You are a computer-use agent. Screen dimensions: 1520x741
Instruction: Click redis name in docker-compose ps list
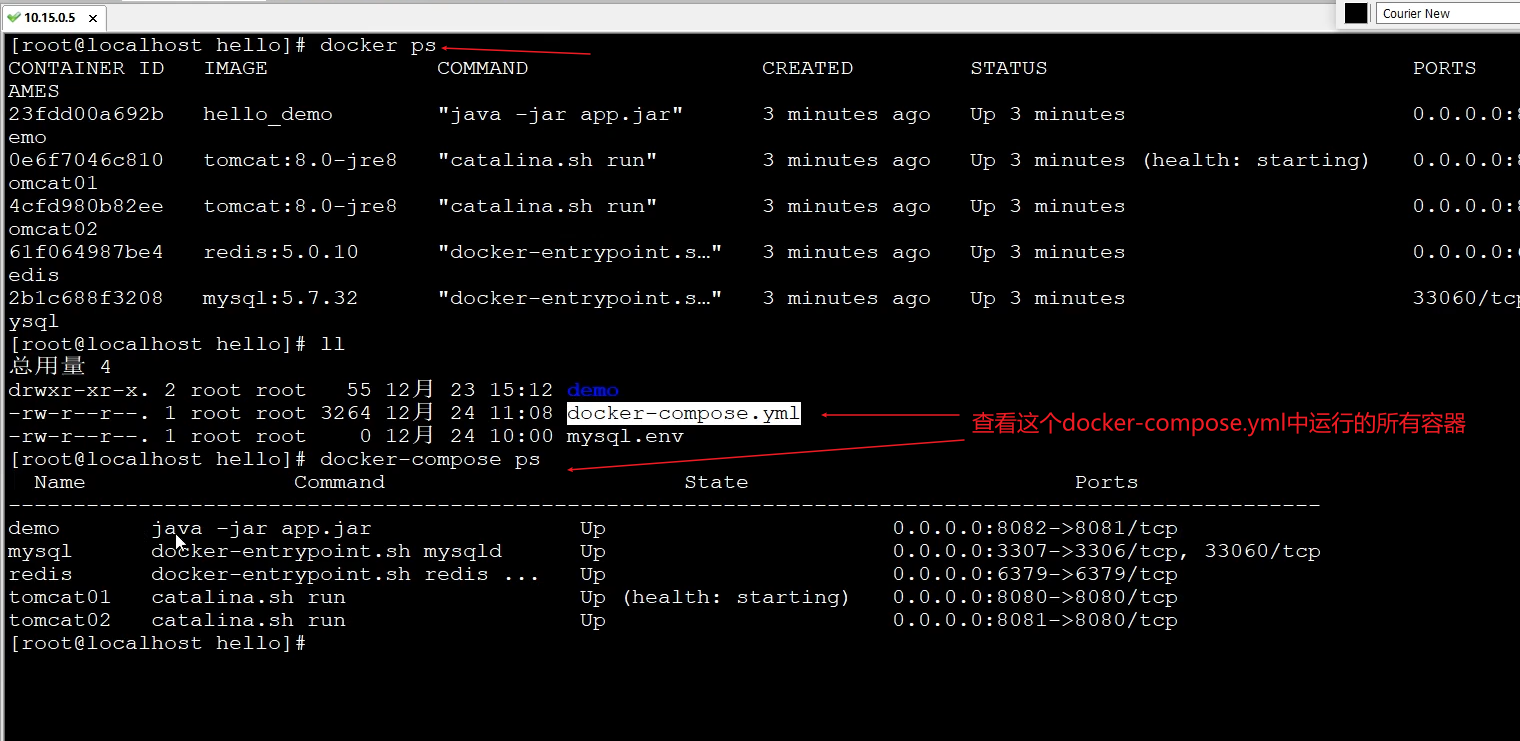tap(40, 574)
